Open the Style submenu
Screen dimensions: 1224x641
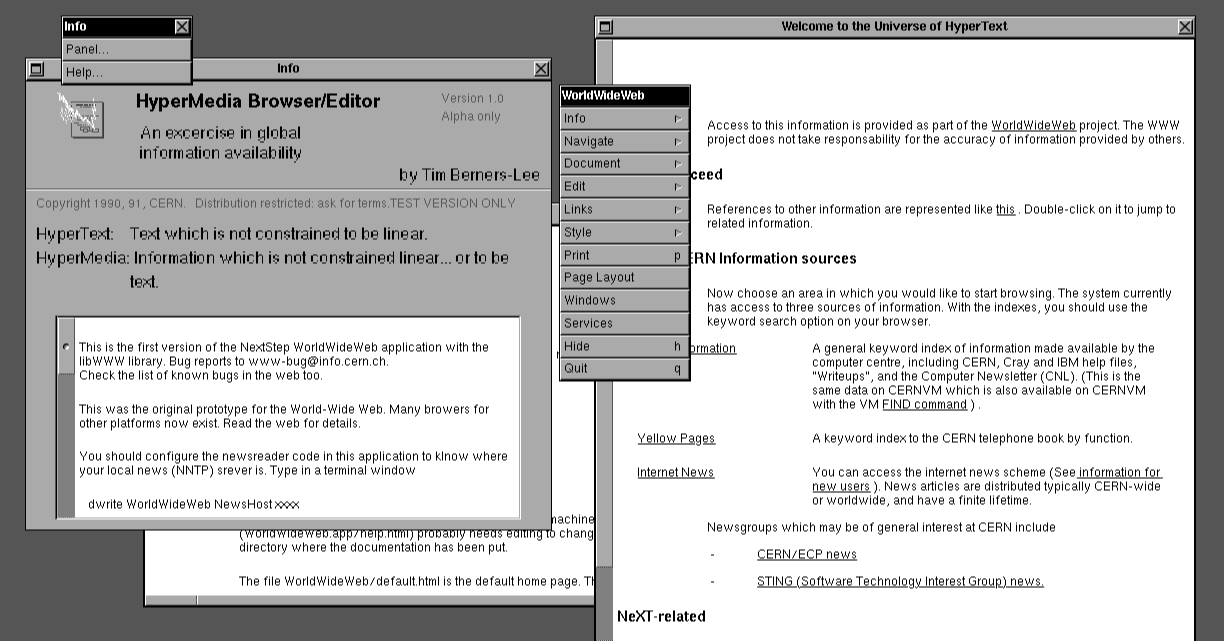tap(625, 232)
